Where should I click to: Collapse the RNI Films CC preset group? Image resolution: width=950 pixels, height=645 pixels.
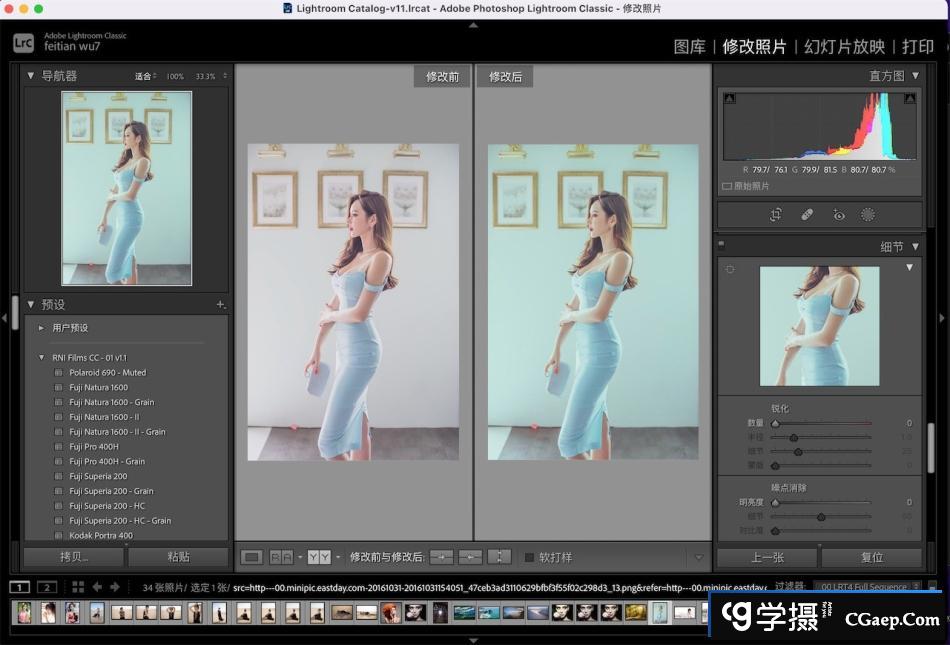coord(41,357)
